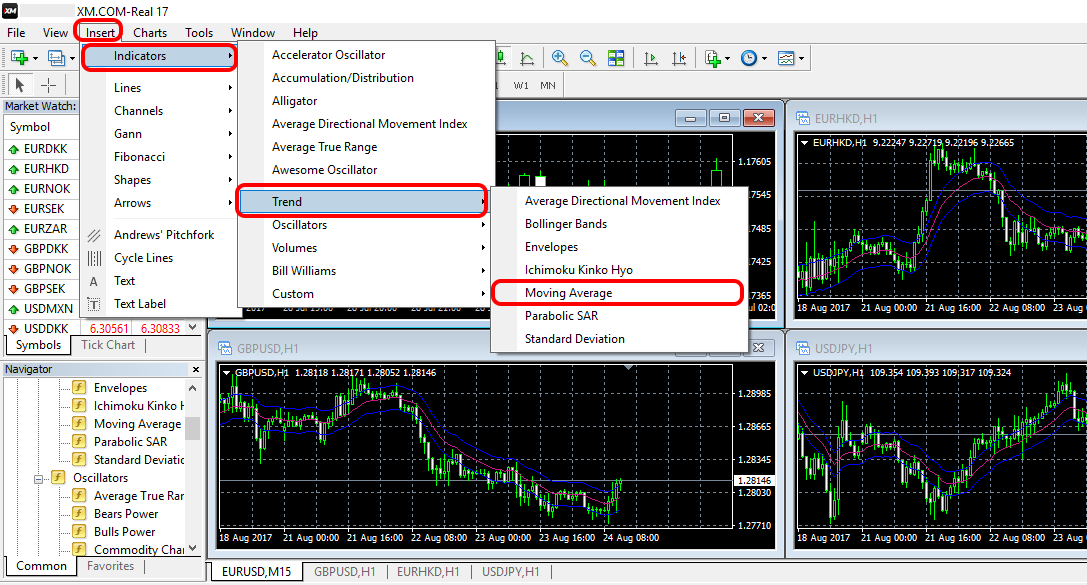Screen dimensions: 1087x585
Task: Switch to the GBPUSD,H1 chart tab
Action: [345, 571]
